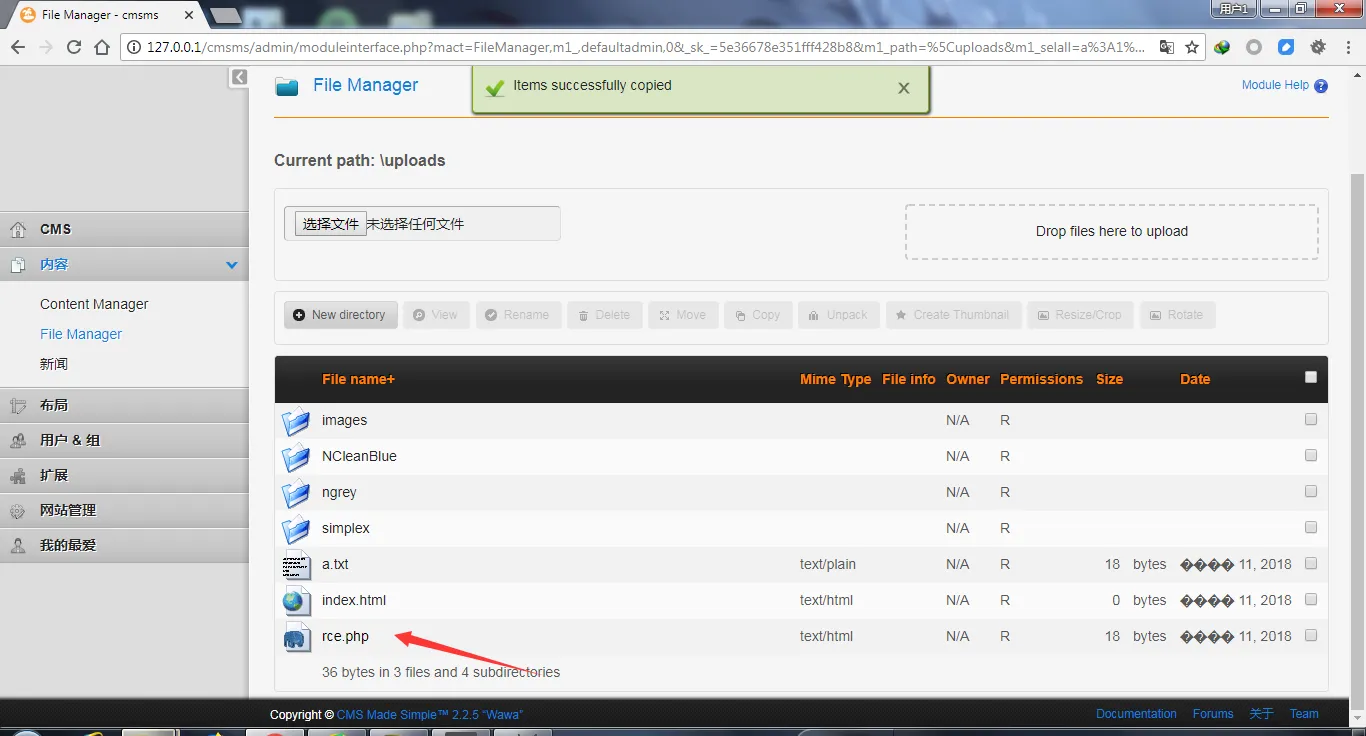Click the New directory button
This screenshot has width=1366, height=736.
coord(340,315)
